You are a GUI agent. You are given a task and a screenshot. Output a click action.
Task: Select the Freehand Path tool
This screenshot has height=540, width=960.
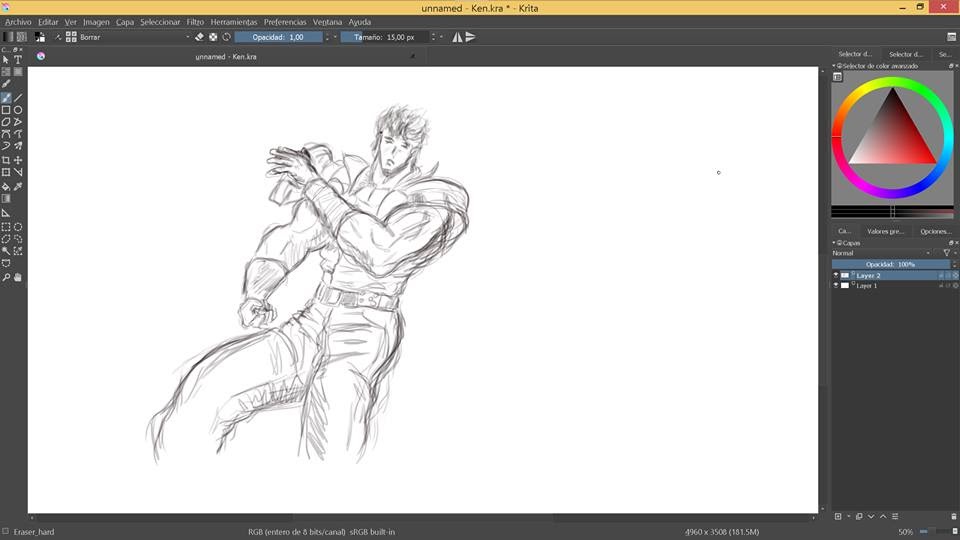click(18, 134)
